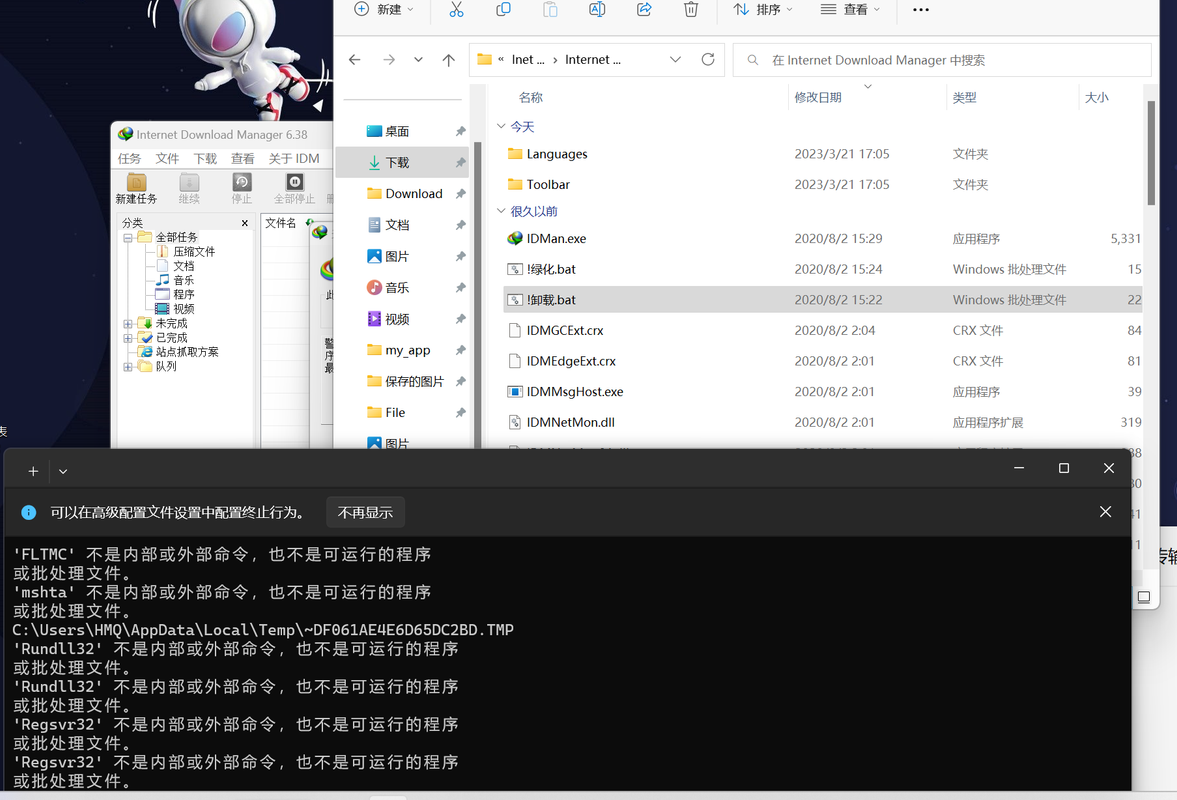Expand 未完成 tree node in IDM

pos(128,324)
